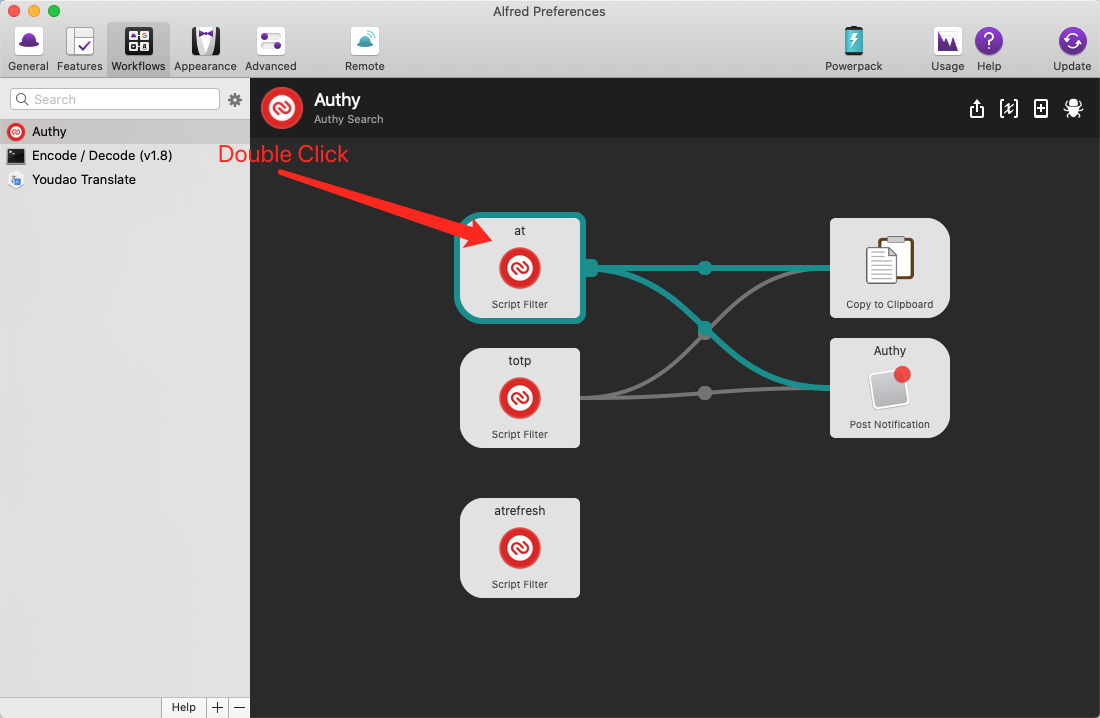
Task: Open the Help section in toolbar
Action: tap(989, 50)
